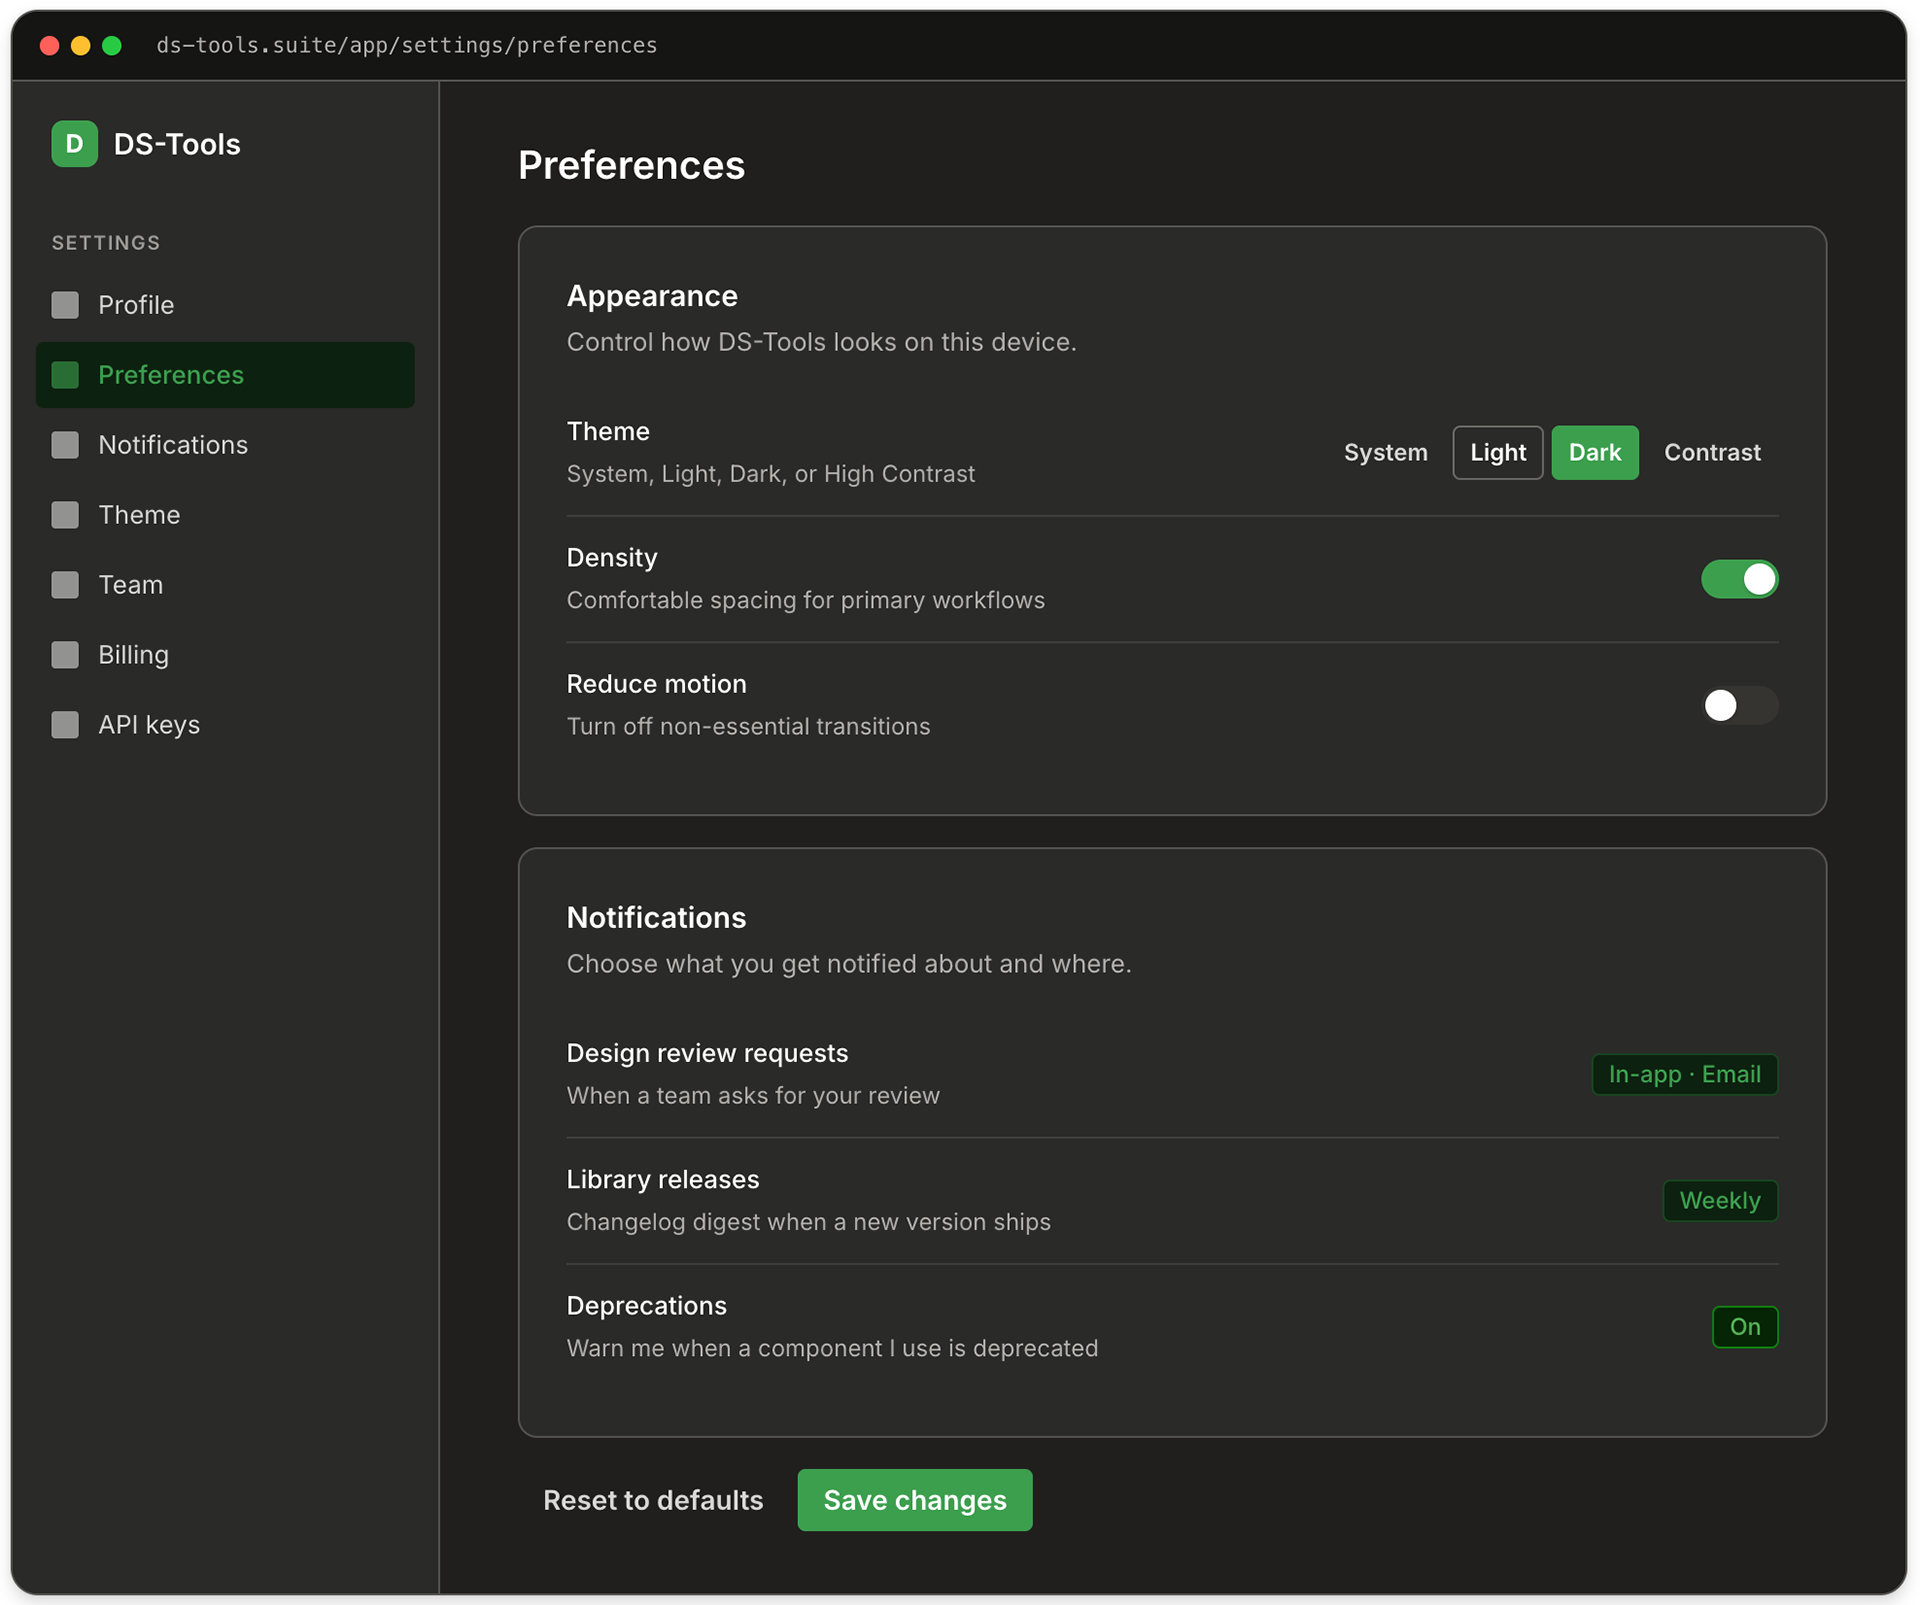Open the Weekly frequency selector
This screenshot has height=1605, width=1920.
pos(1719,1200)
